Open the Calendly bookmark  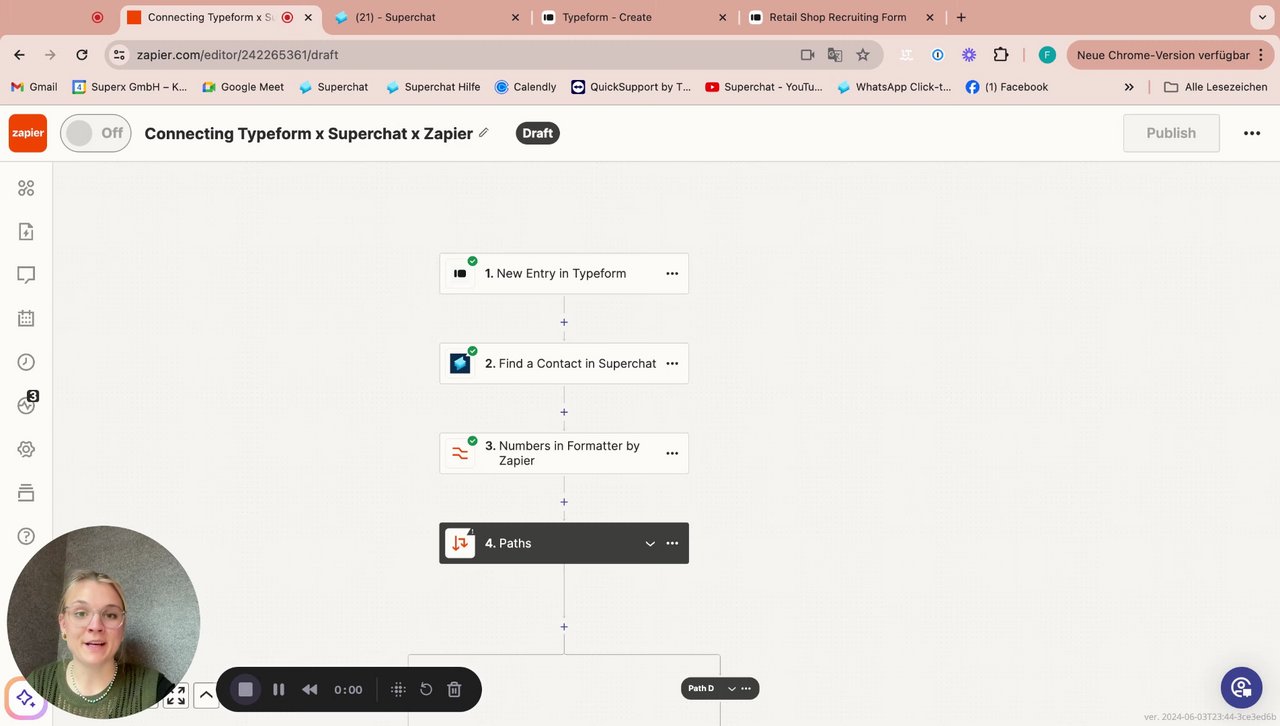pos(525,87)
